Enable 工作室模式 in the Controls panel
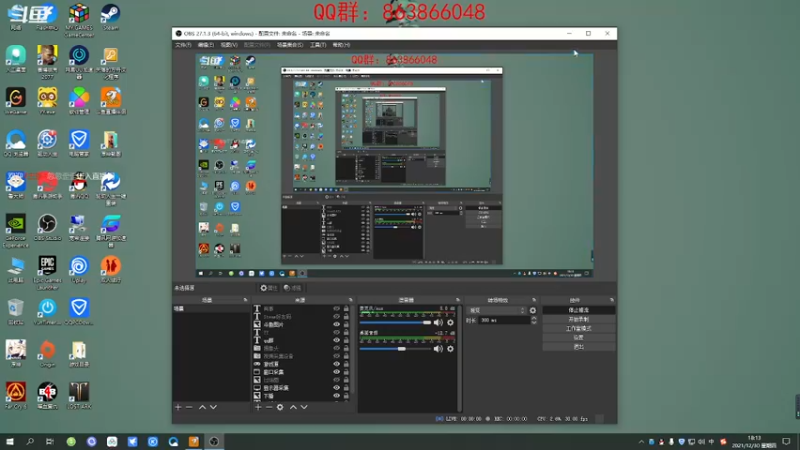This screenshot has height=450, width=800. click(579, 329)
